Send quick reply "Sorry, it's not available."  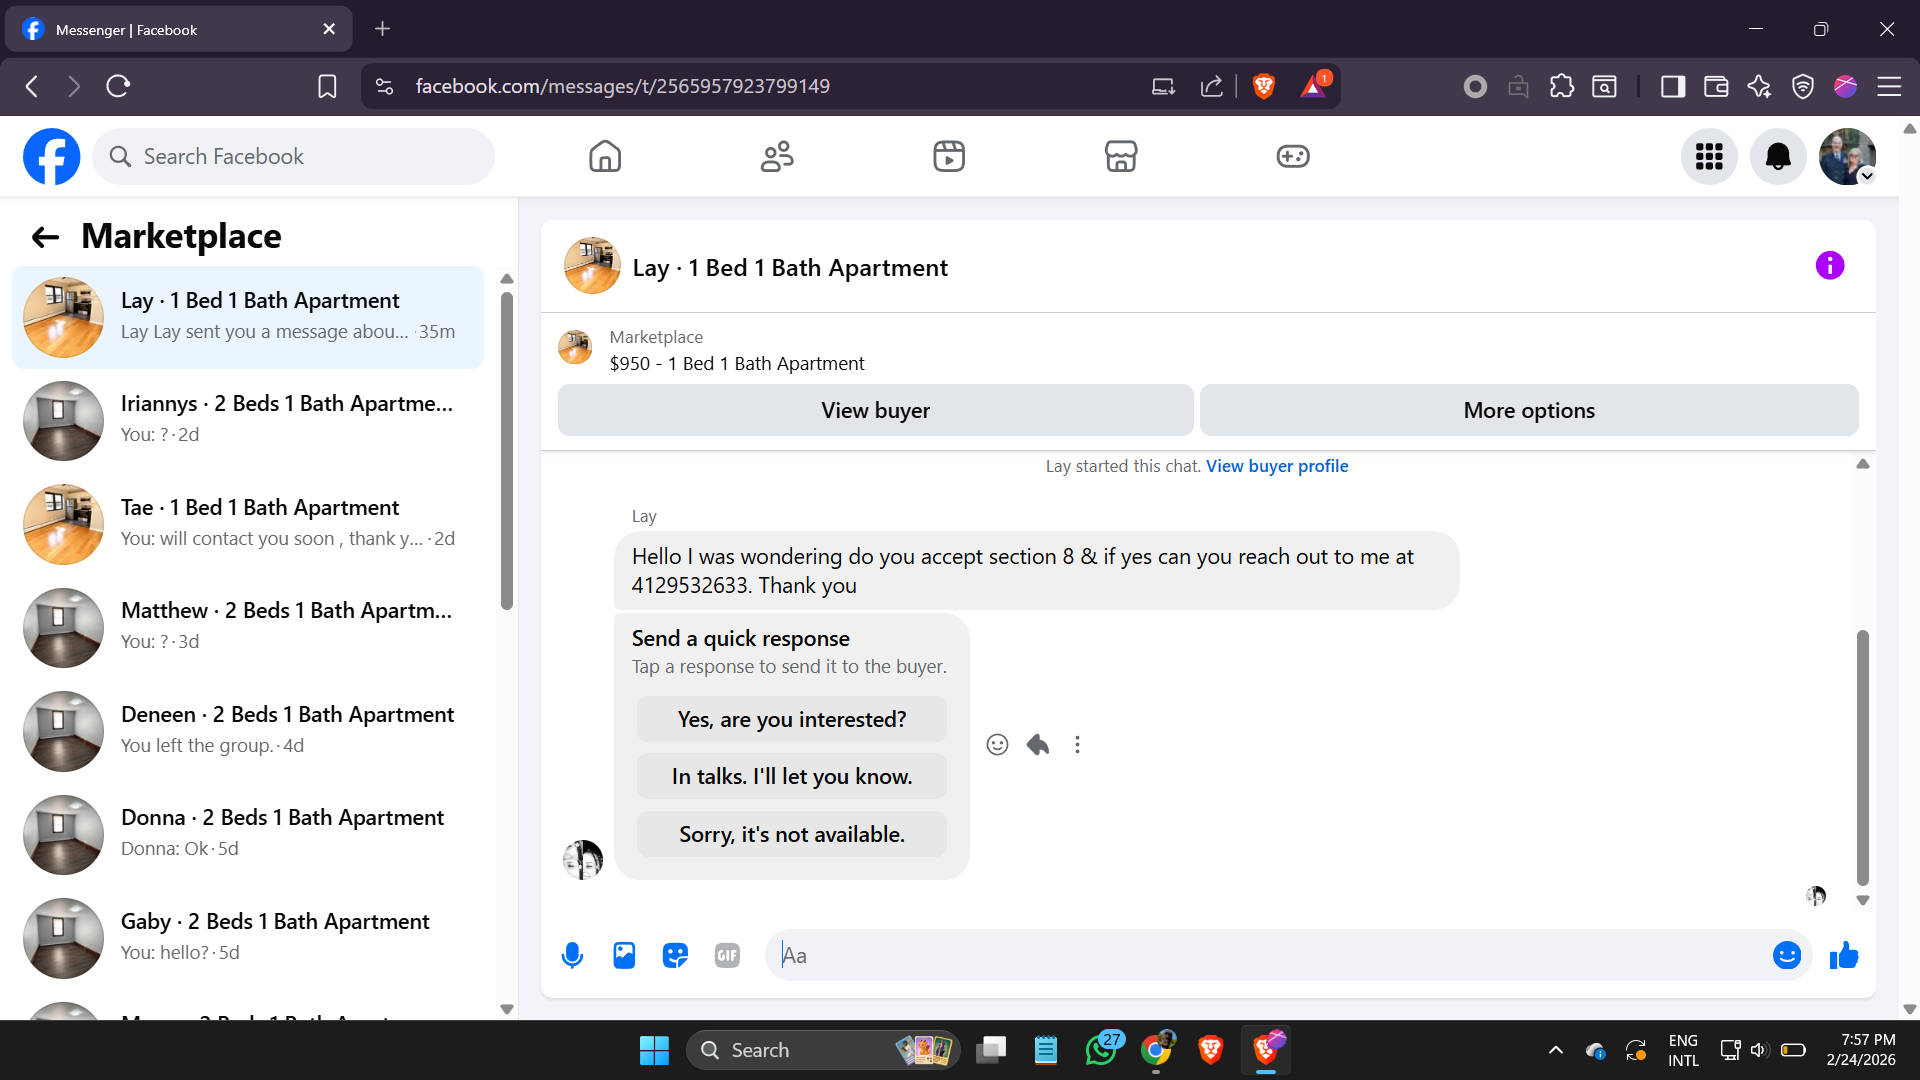[791, 835]
